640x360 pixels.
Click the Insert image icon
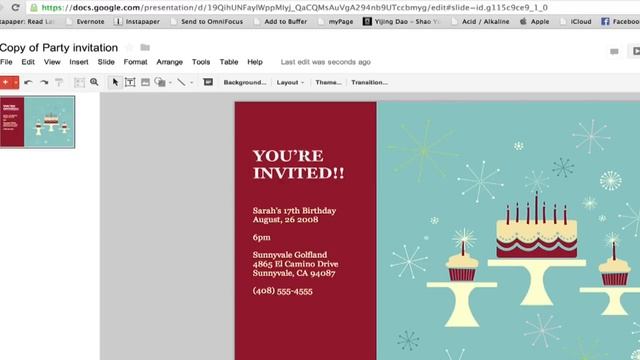(145, 82)
